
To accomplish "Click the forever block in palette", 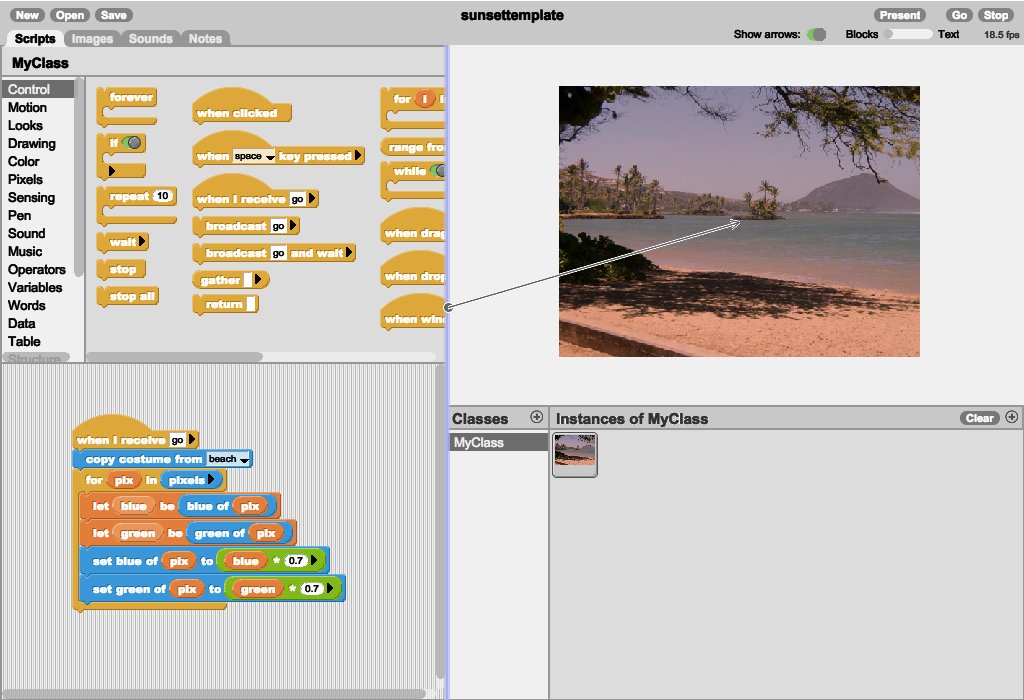I will click(x=131, y=97).
